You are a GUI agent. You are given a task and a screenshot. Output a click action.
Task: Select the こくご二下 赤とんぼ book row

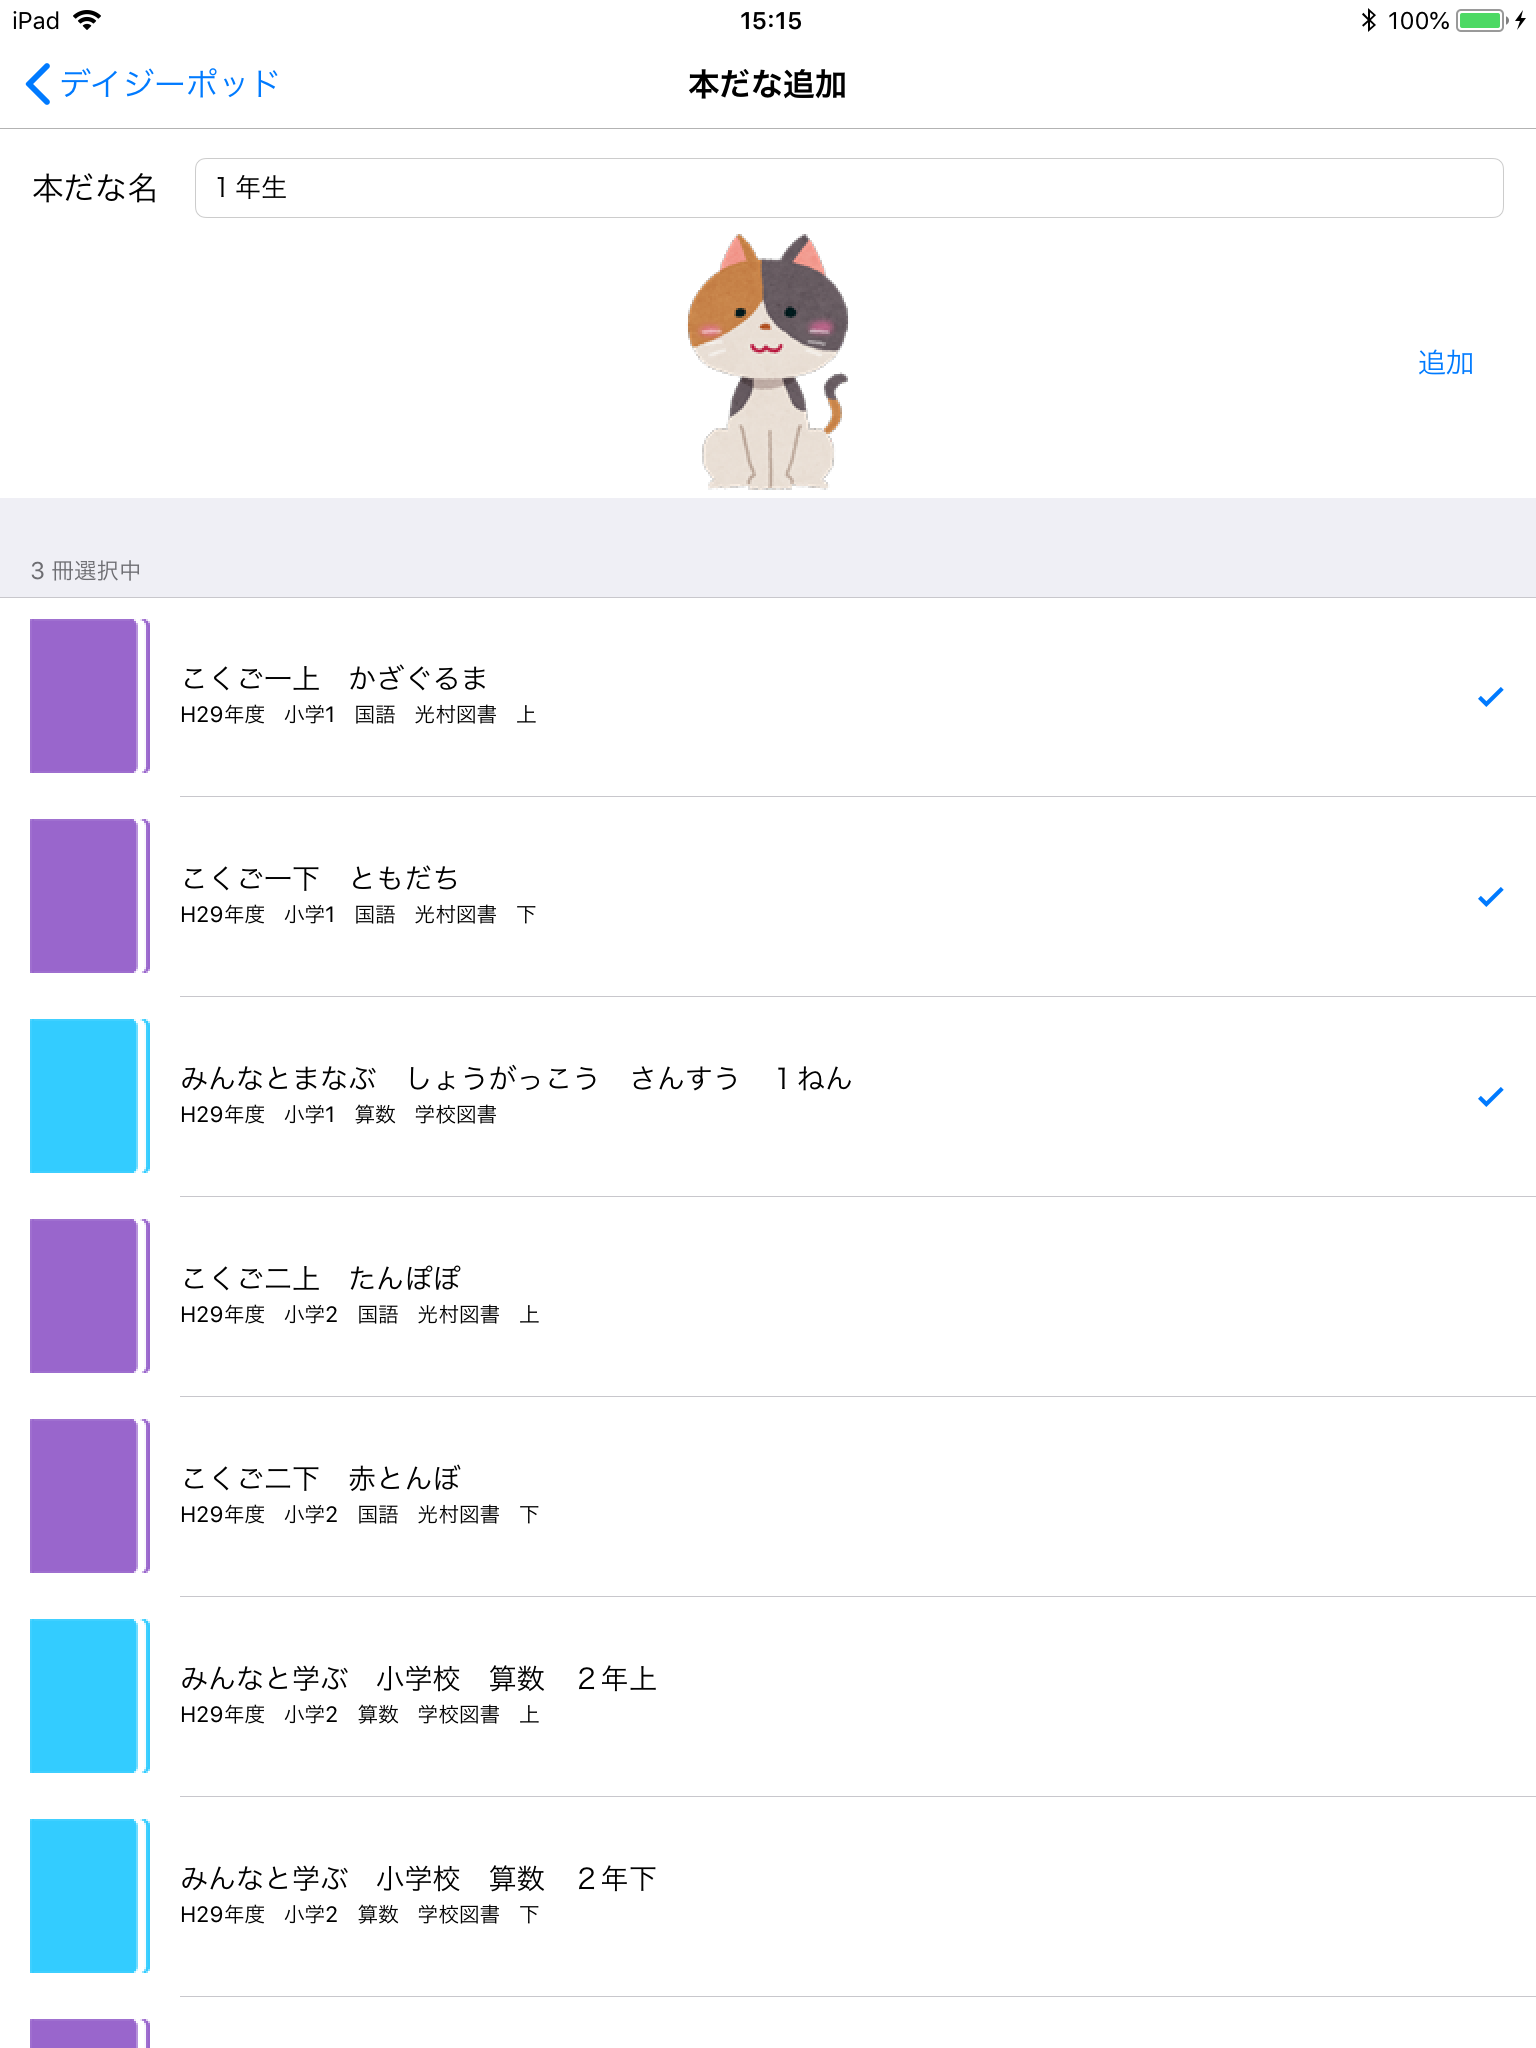click(x=800, y=1496)
